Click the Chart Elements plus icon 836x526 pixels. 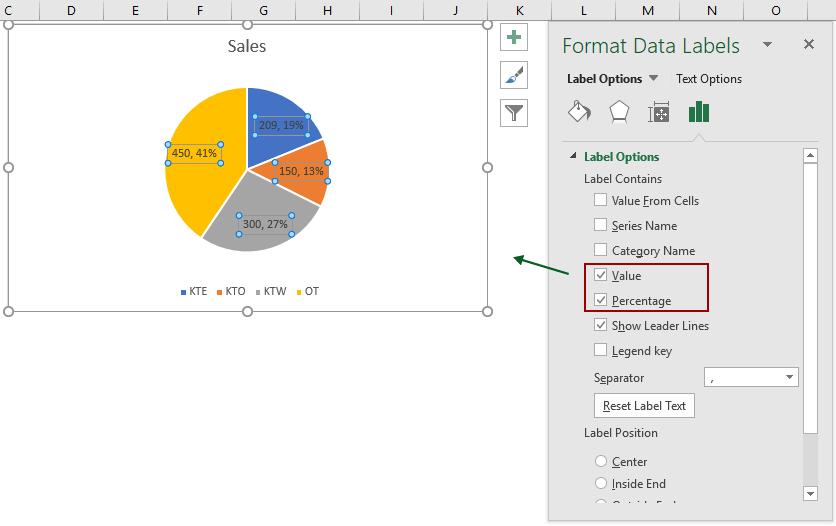tap(514, 38)
